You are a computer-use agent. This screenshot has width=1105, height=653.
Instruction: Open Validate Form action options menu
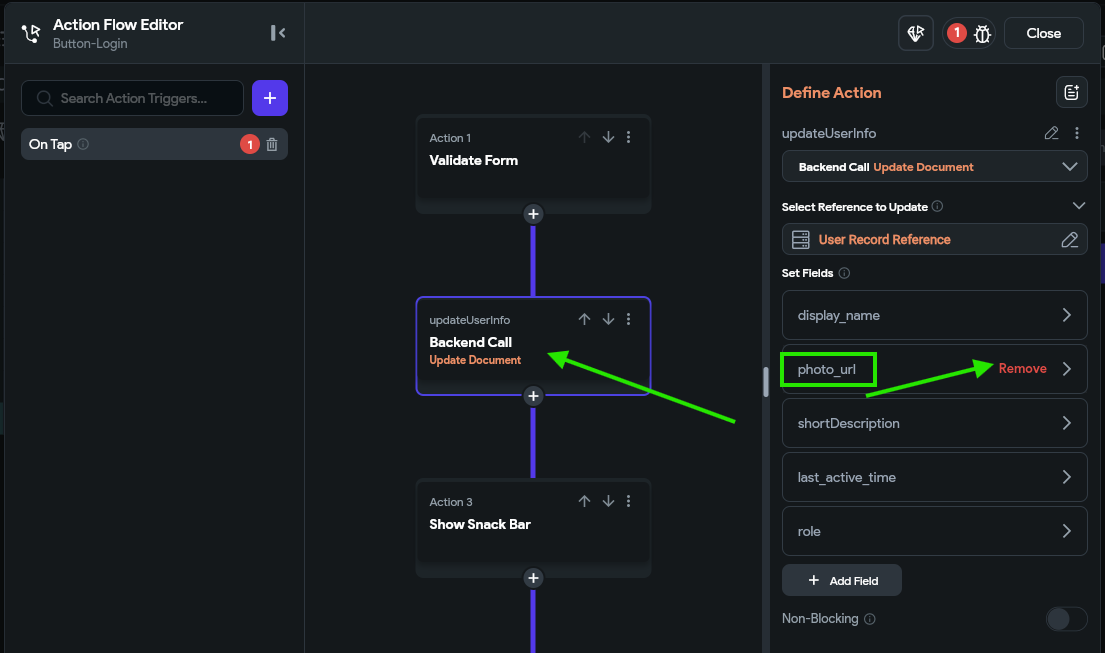(629, 137)
